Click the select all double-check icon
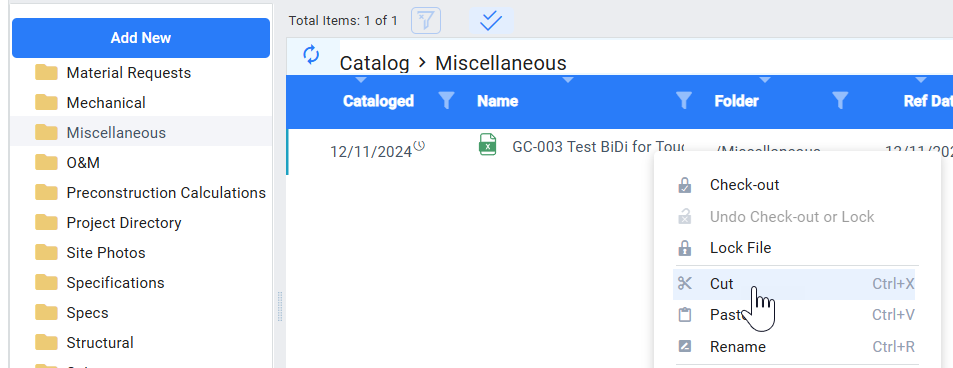The height and width of the screenshot is (368, 953). (491, 21)
